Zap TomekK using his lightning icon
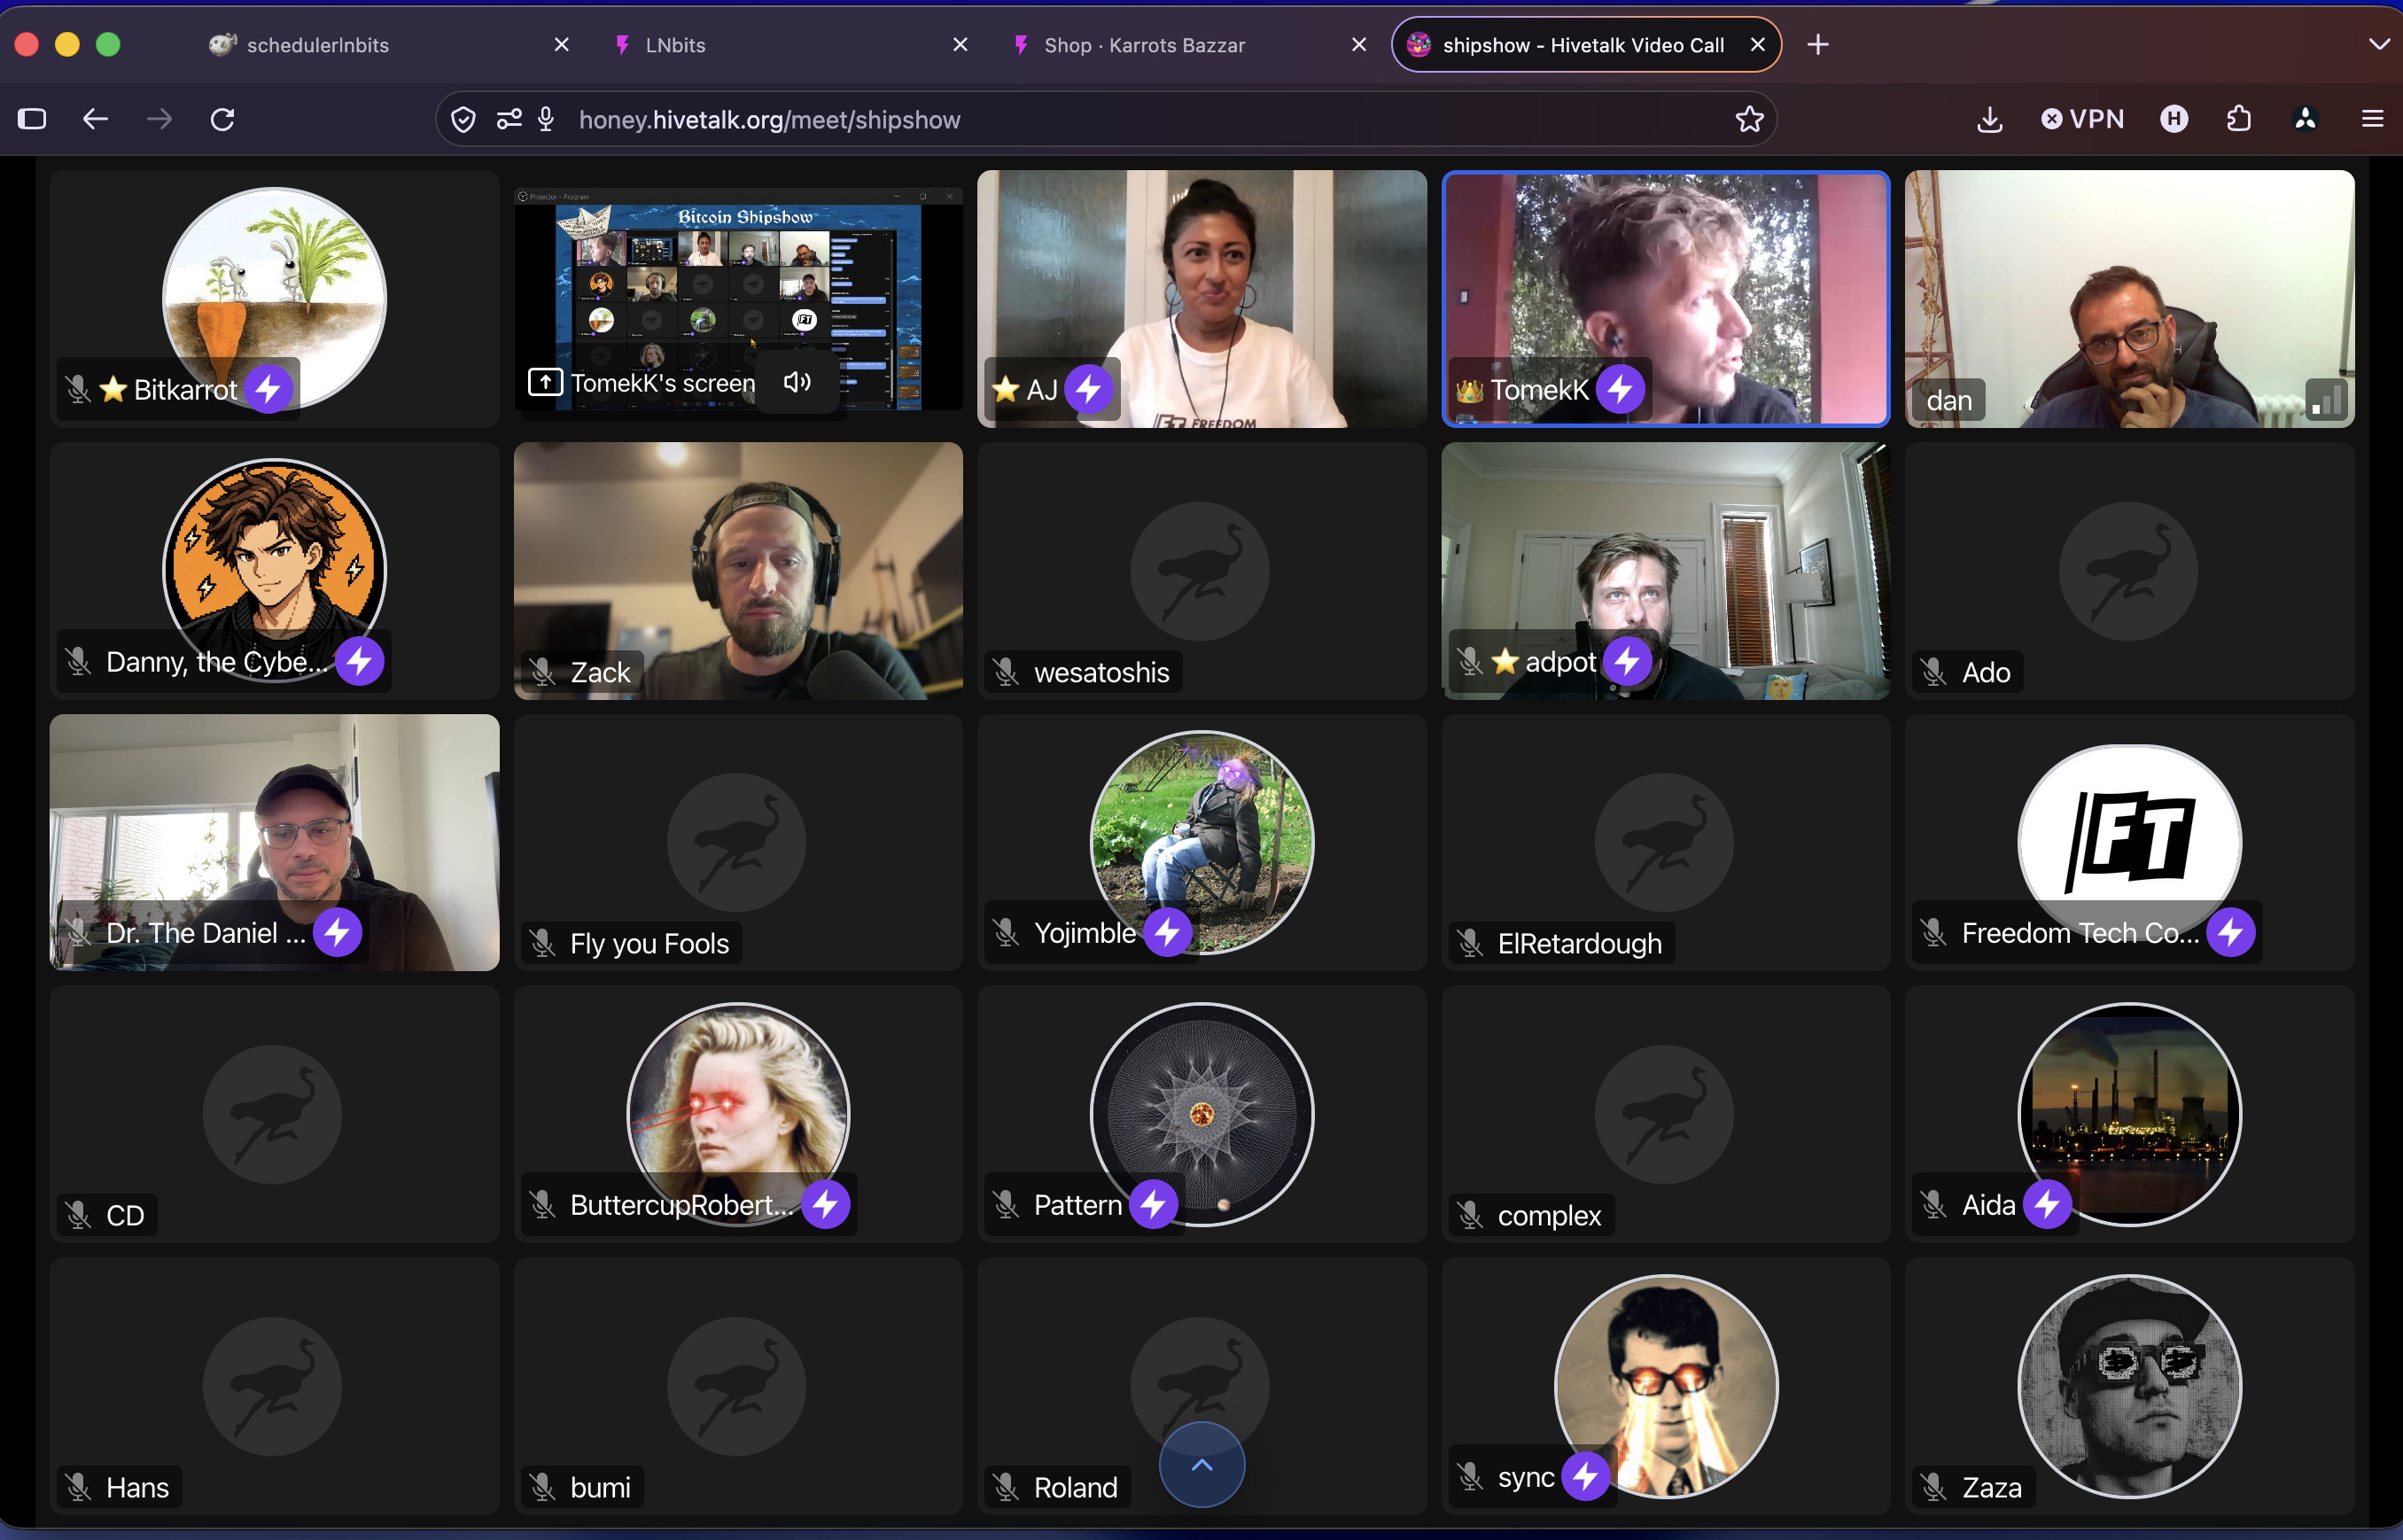 1620,389
